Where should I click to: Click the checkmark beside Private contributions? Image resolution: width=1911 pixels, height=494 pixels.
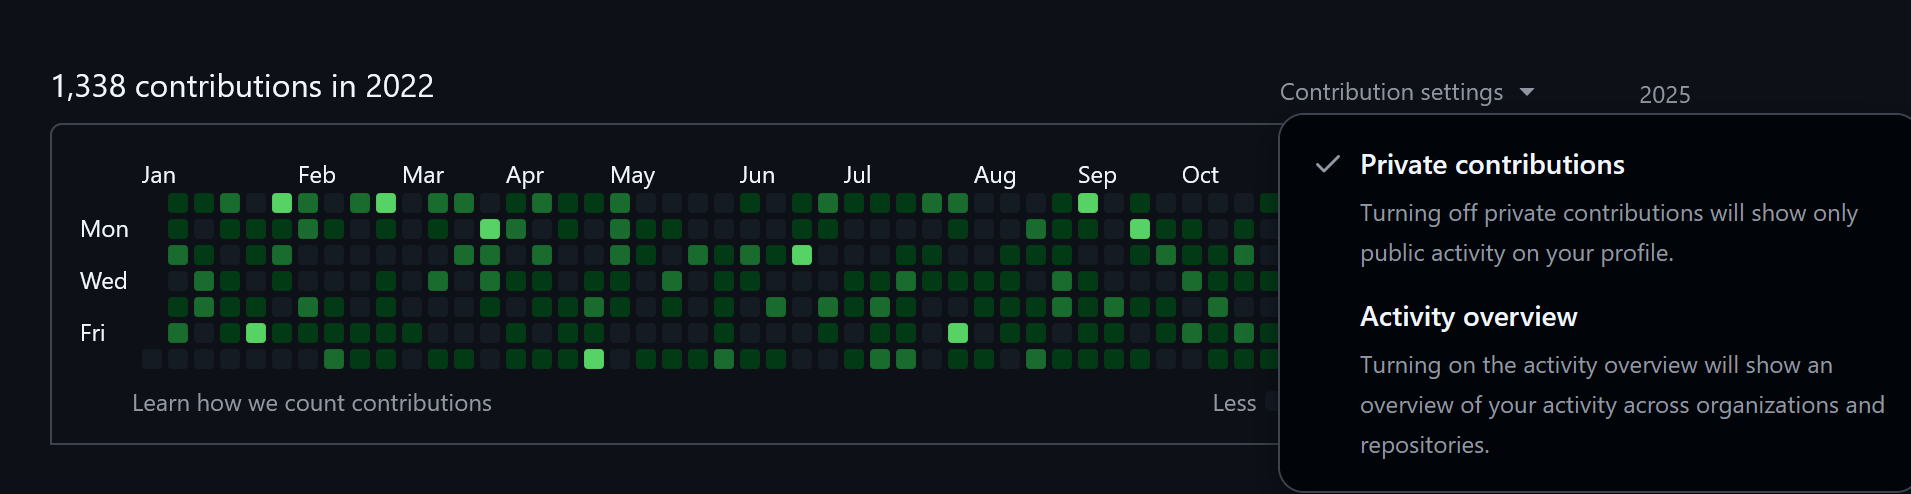(x=1327, y=165)
